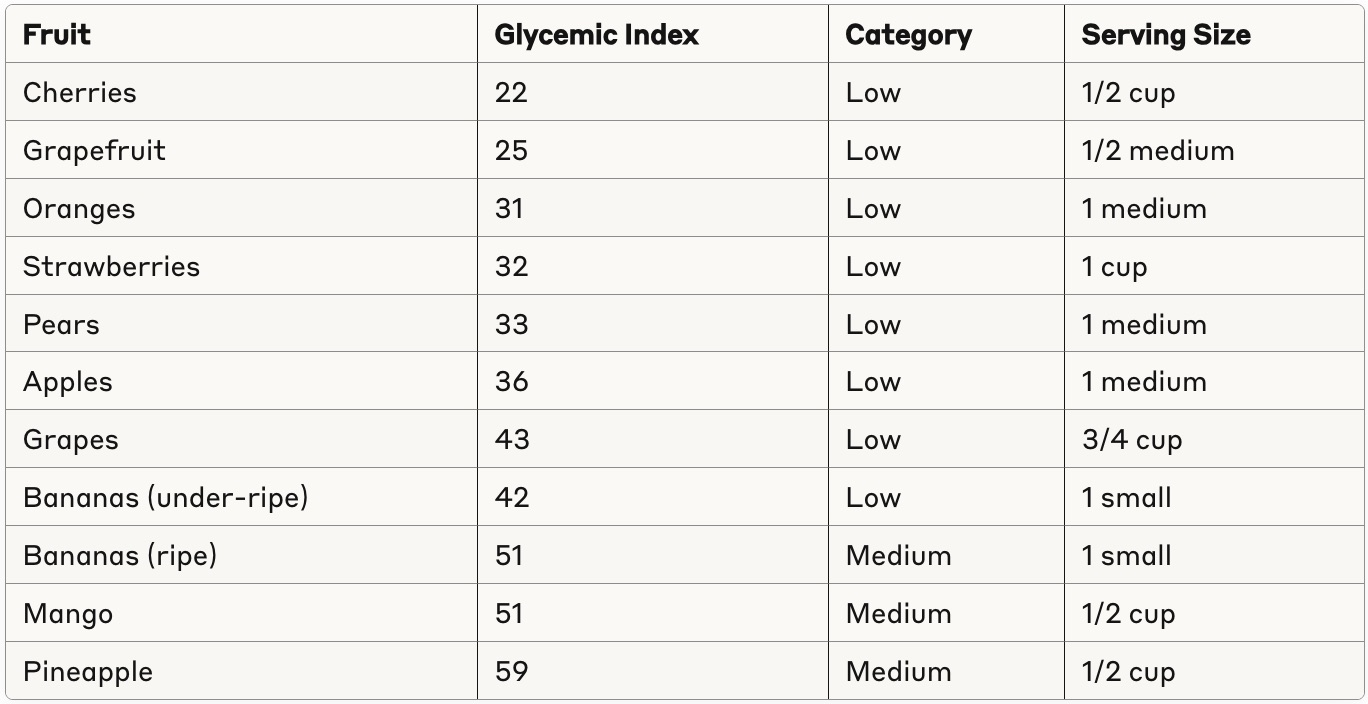This screenshot has height=704, width=1368.
Task: Select the Strawberries row's 1 cup serving
Action: coord(1114,267)
